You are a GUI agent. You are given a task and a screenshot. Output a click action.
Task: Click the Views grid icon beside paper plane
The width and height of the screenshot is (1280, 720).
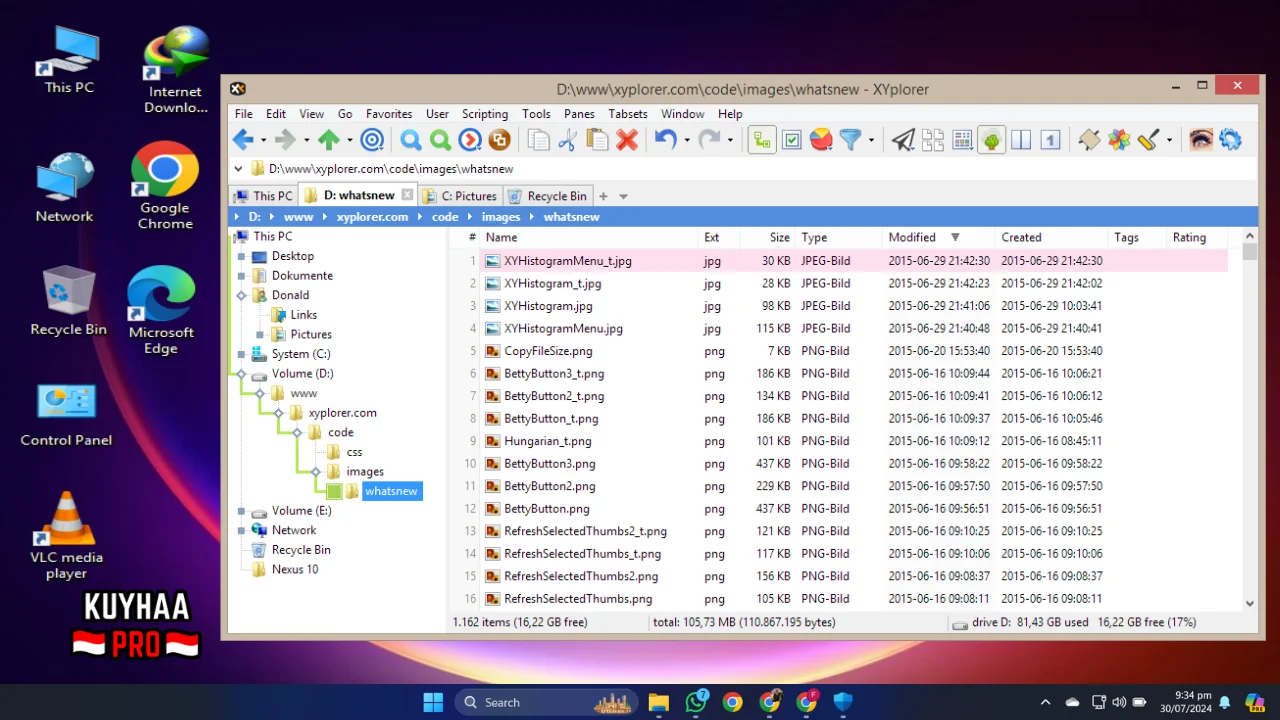[x=933, y=140]
